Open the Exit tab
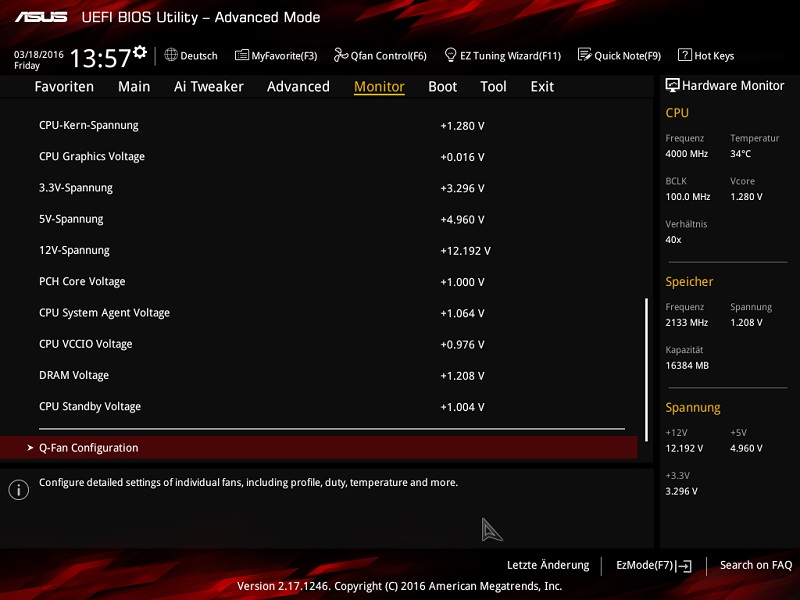800x600 pixels. [542, 87]
